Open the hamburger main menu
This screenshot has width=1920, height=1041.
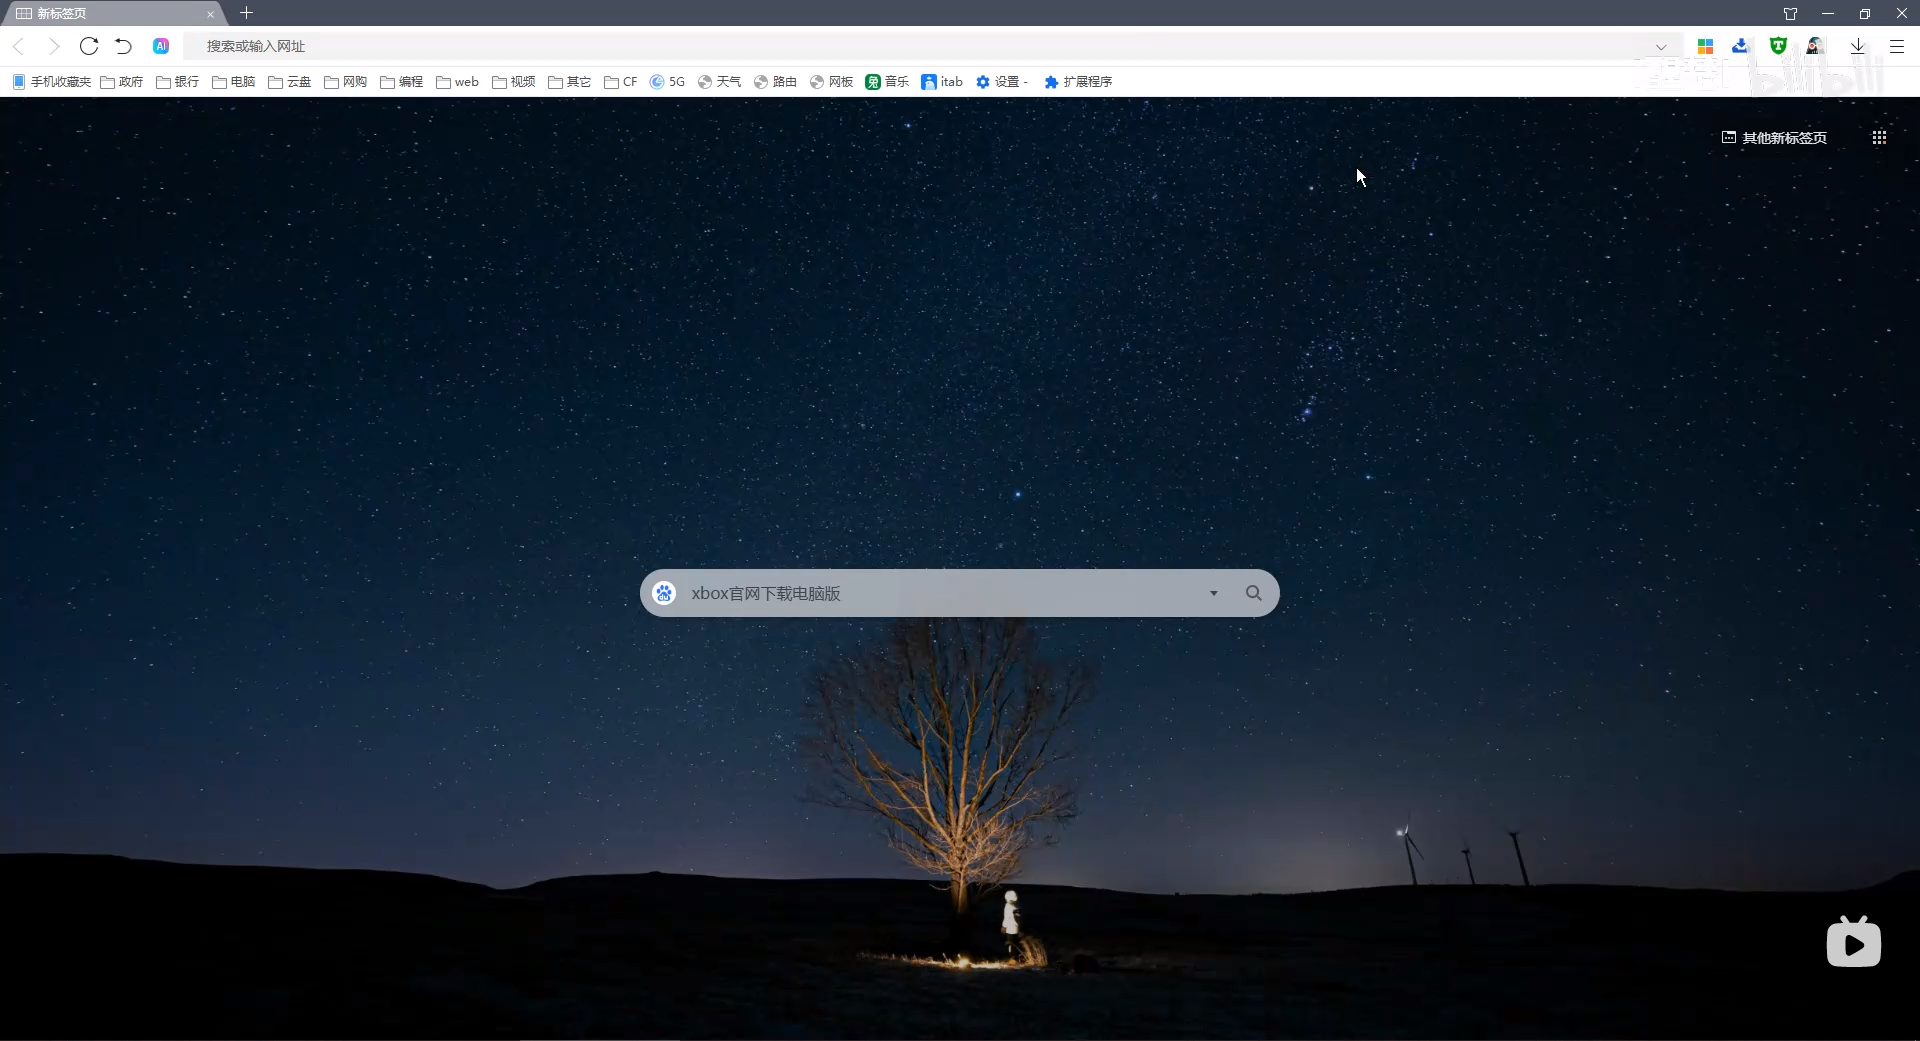tap(1896, 46)
